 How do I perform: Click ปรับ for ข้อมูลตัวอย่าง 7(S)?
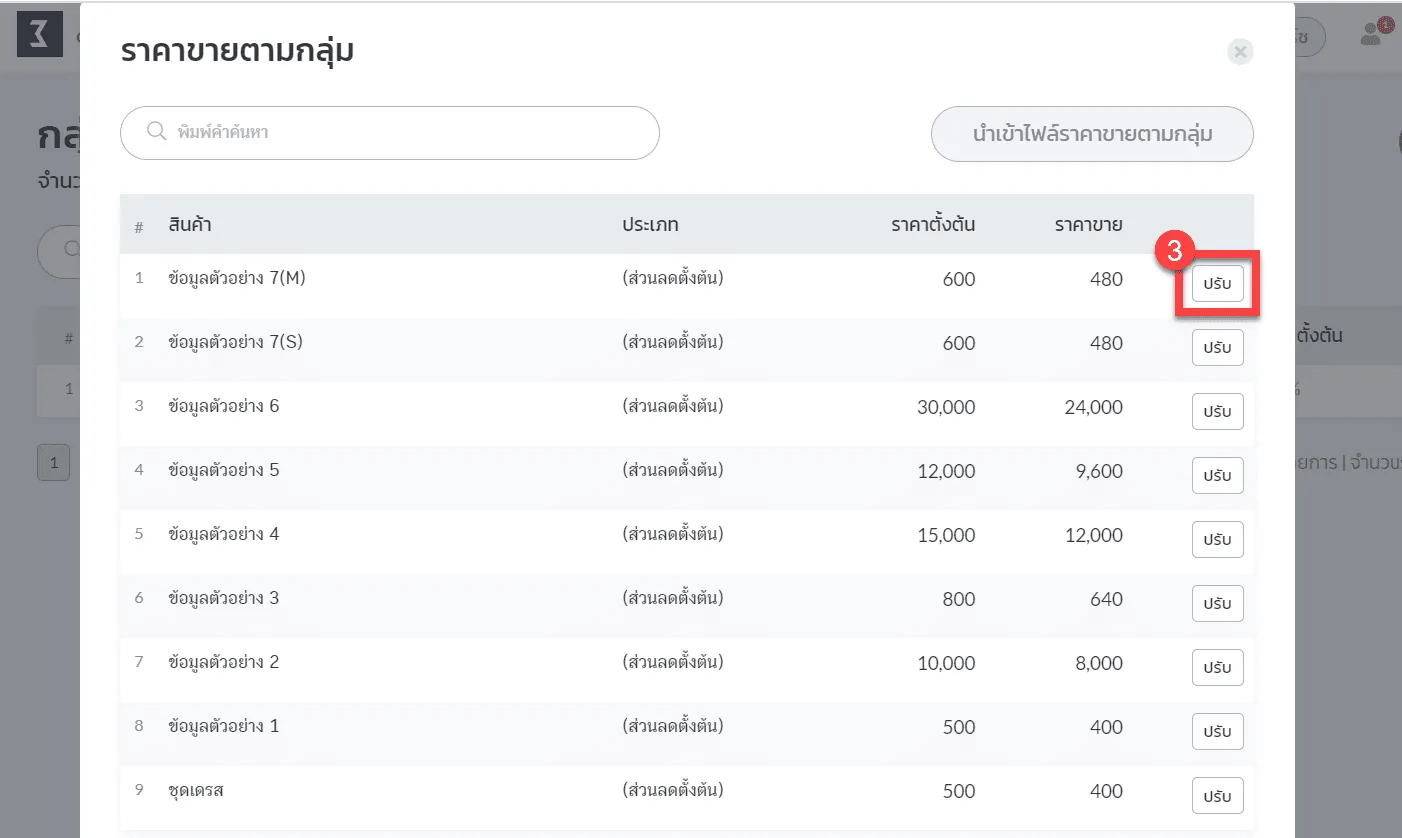pyautogui.click(x=1217, y=348)
